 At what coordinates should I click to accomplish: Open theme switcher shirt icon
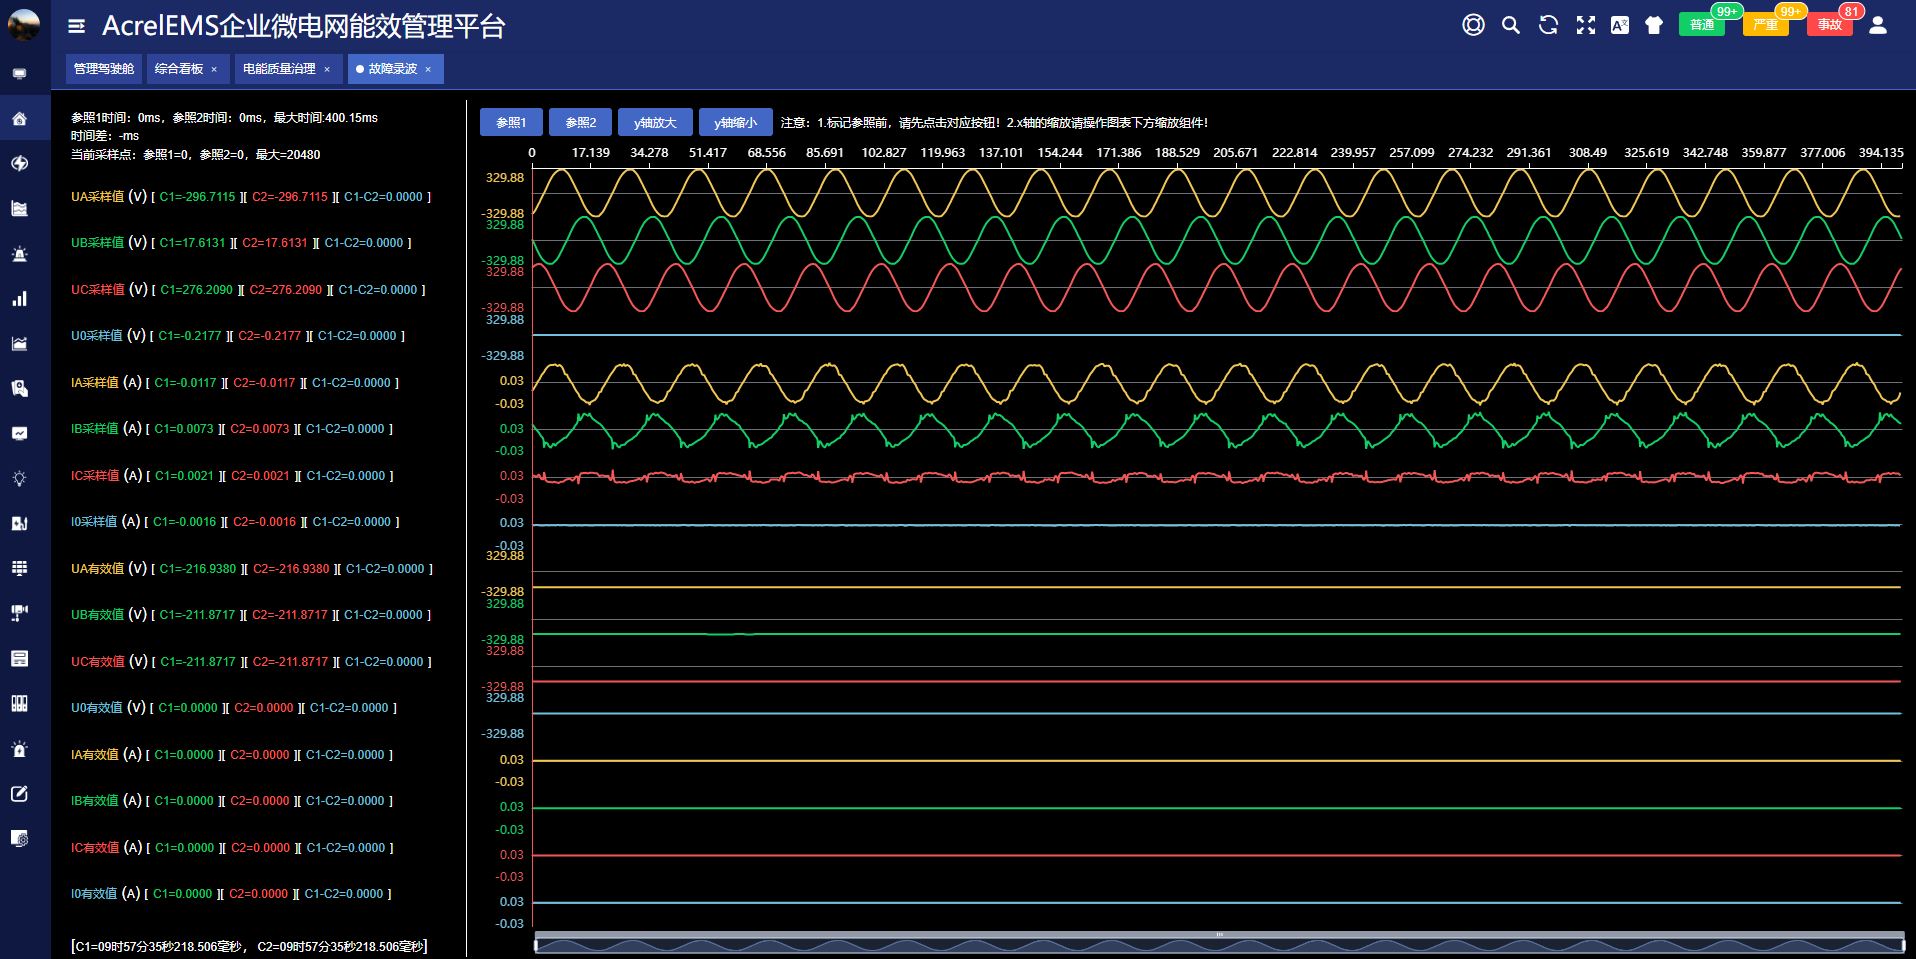(x=1654, y=25)
